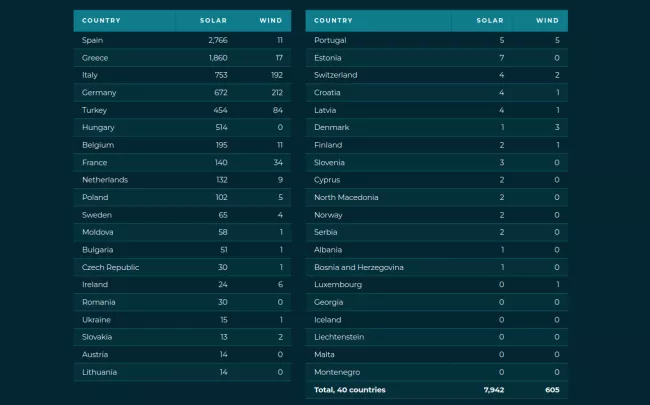Click right table's COUNTRY column header

click(333, 20)
